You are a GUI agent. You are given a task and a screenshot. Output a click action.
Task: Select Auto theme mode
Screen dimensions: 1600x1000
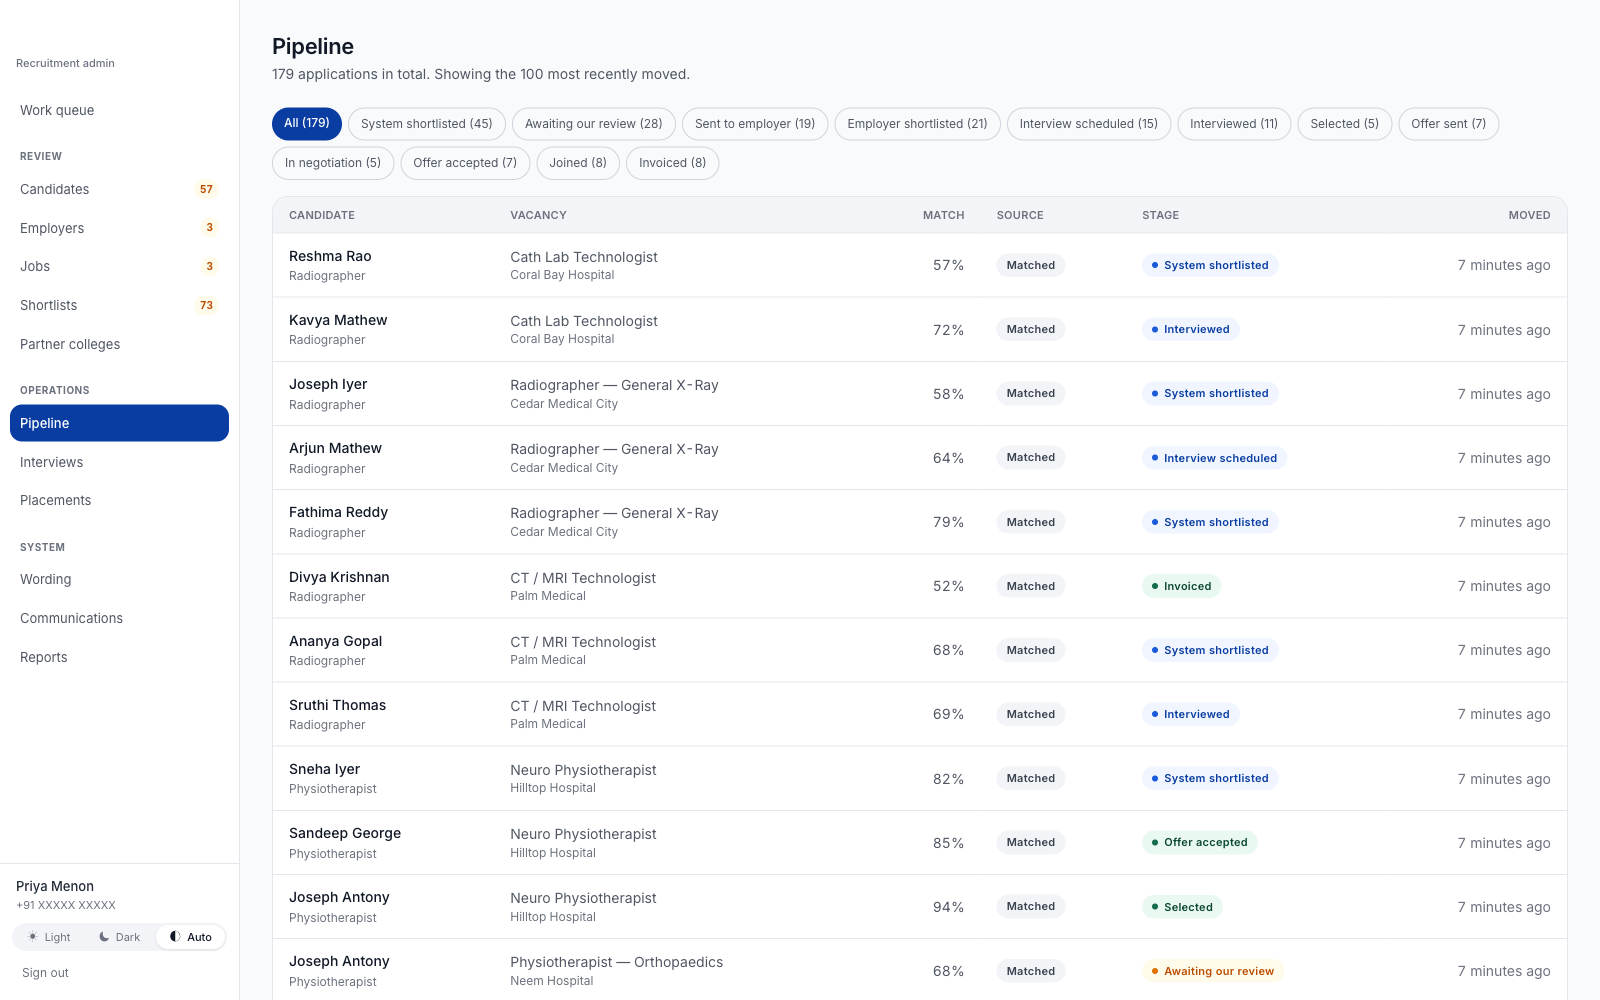pyautogui.click(x=190, y=937)
